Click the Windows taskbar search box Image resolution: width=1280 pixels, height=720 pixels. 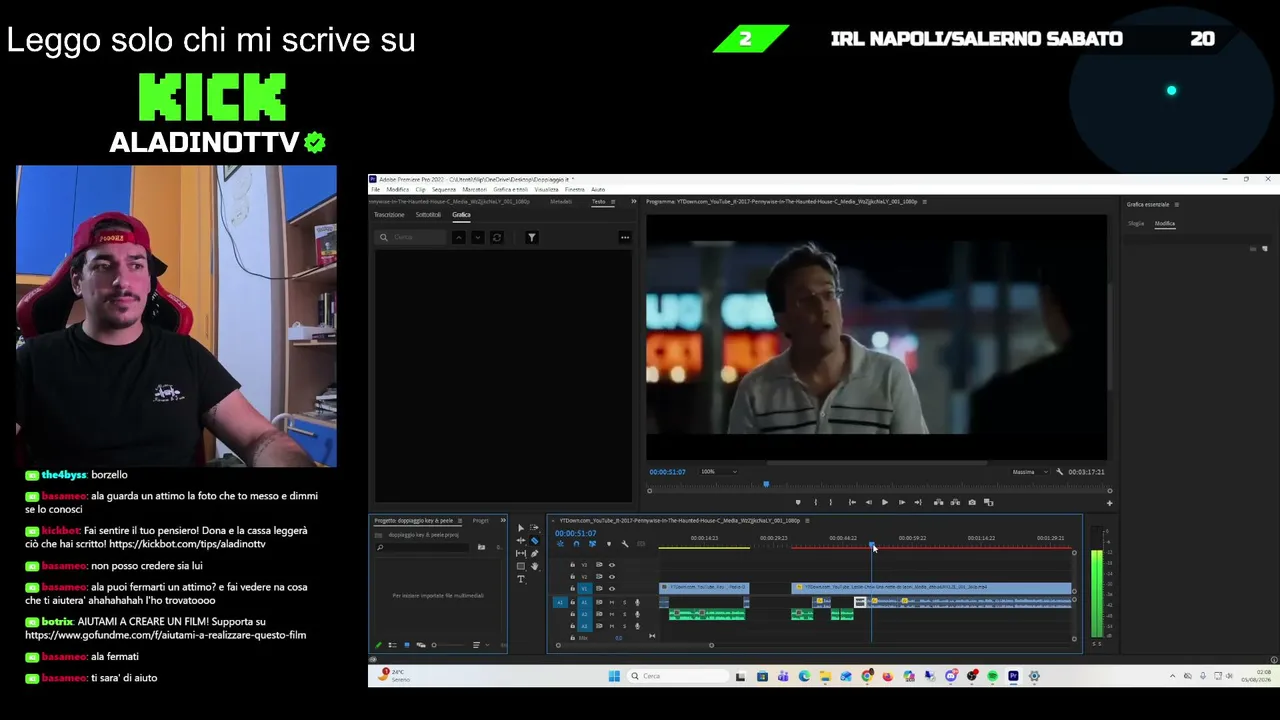(678, 676)
